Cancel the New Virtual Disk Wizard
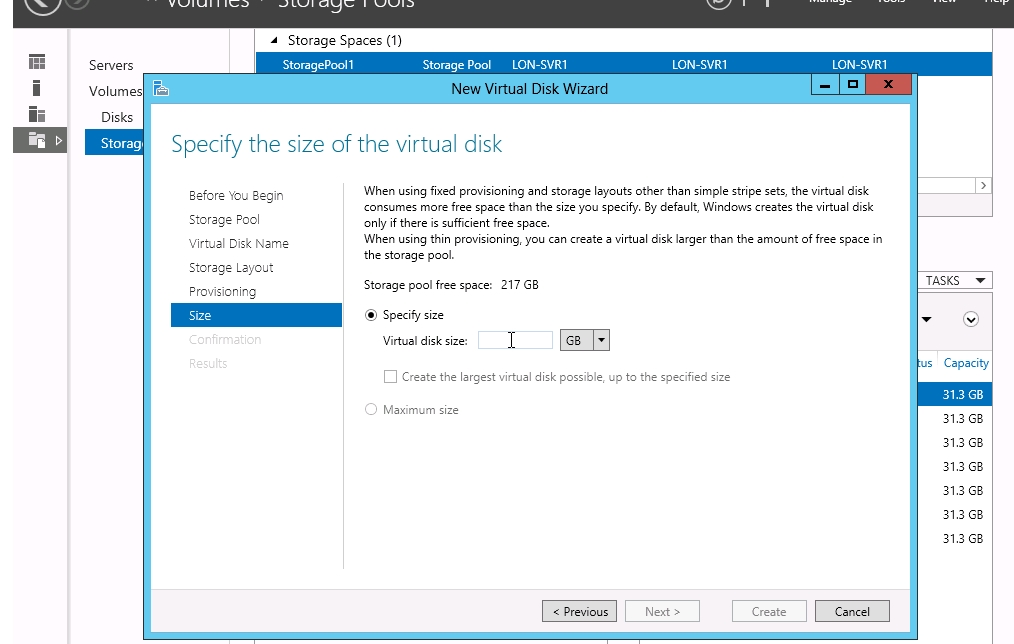The image size is (1014, 644). click(x=852, y=612)
